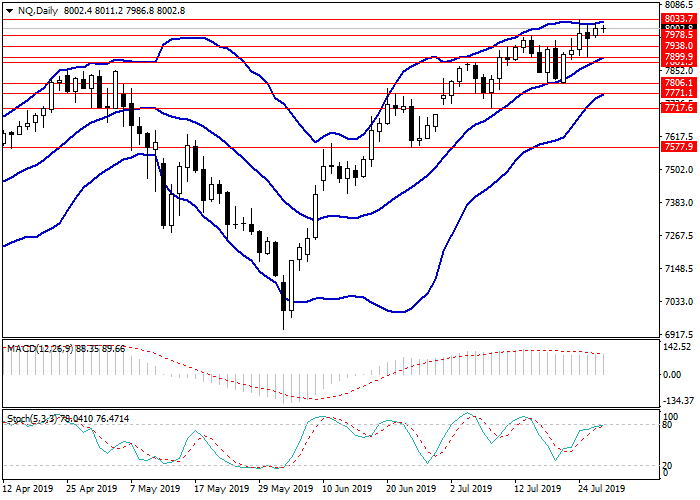Select the 7771.1 support level label
Viewport: 700px width, 500px height.
pyautogui.click(x=679, y=93)
